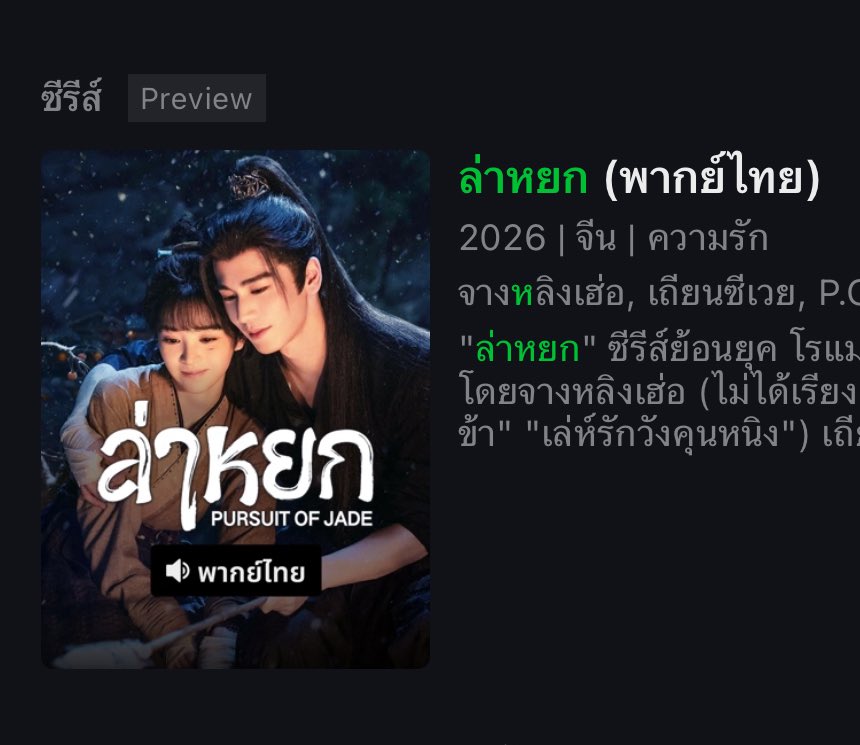
Task: Open the ล่าหยก (พากย์ไทย) title link
Action: pyautogui.click(x=640, y=178)
